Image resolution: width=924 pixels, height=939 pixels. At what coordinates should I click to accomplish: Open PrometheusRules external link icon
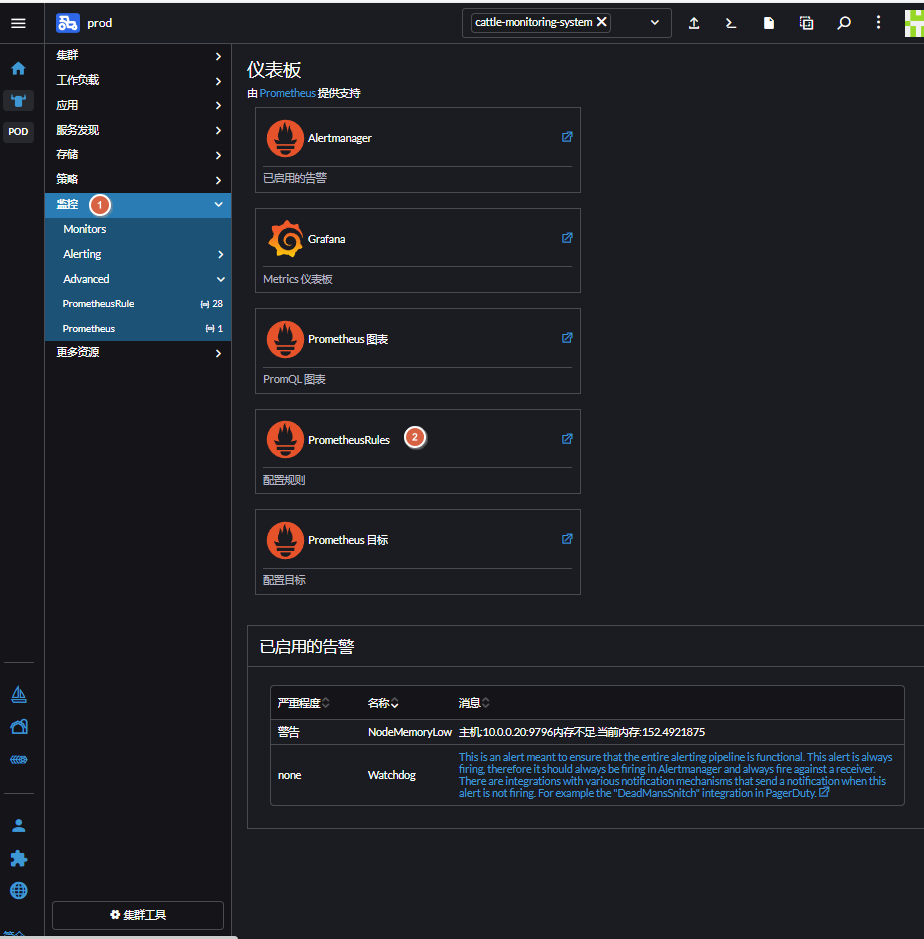coord(567,439)
